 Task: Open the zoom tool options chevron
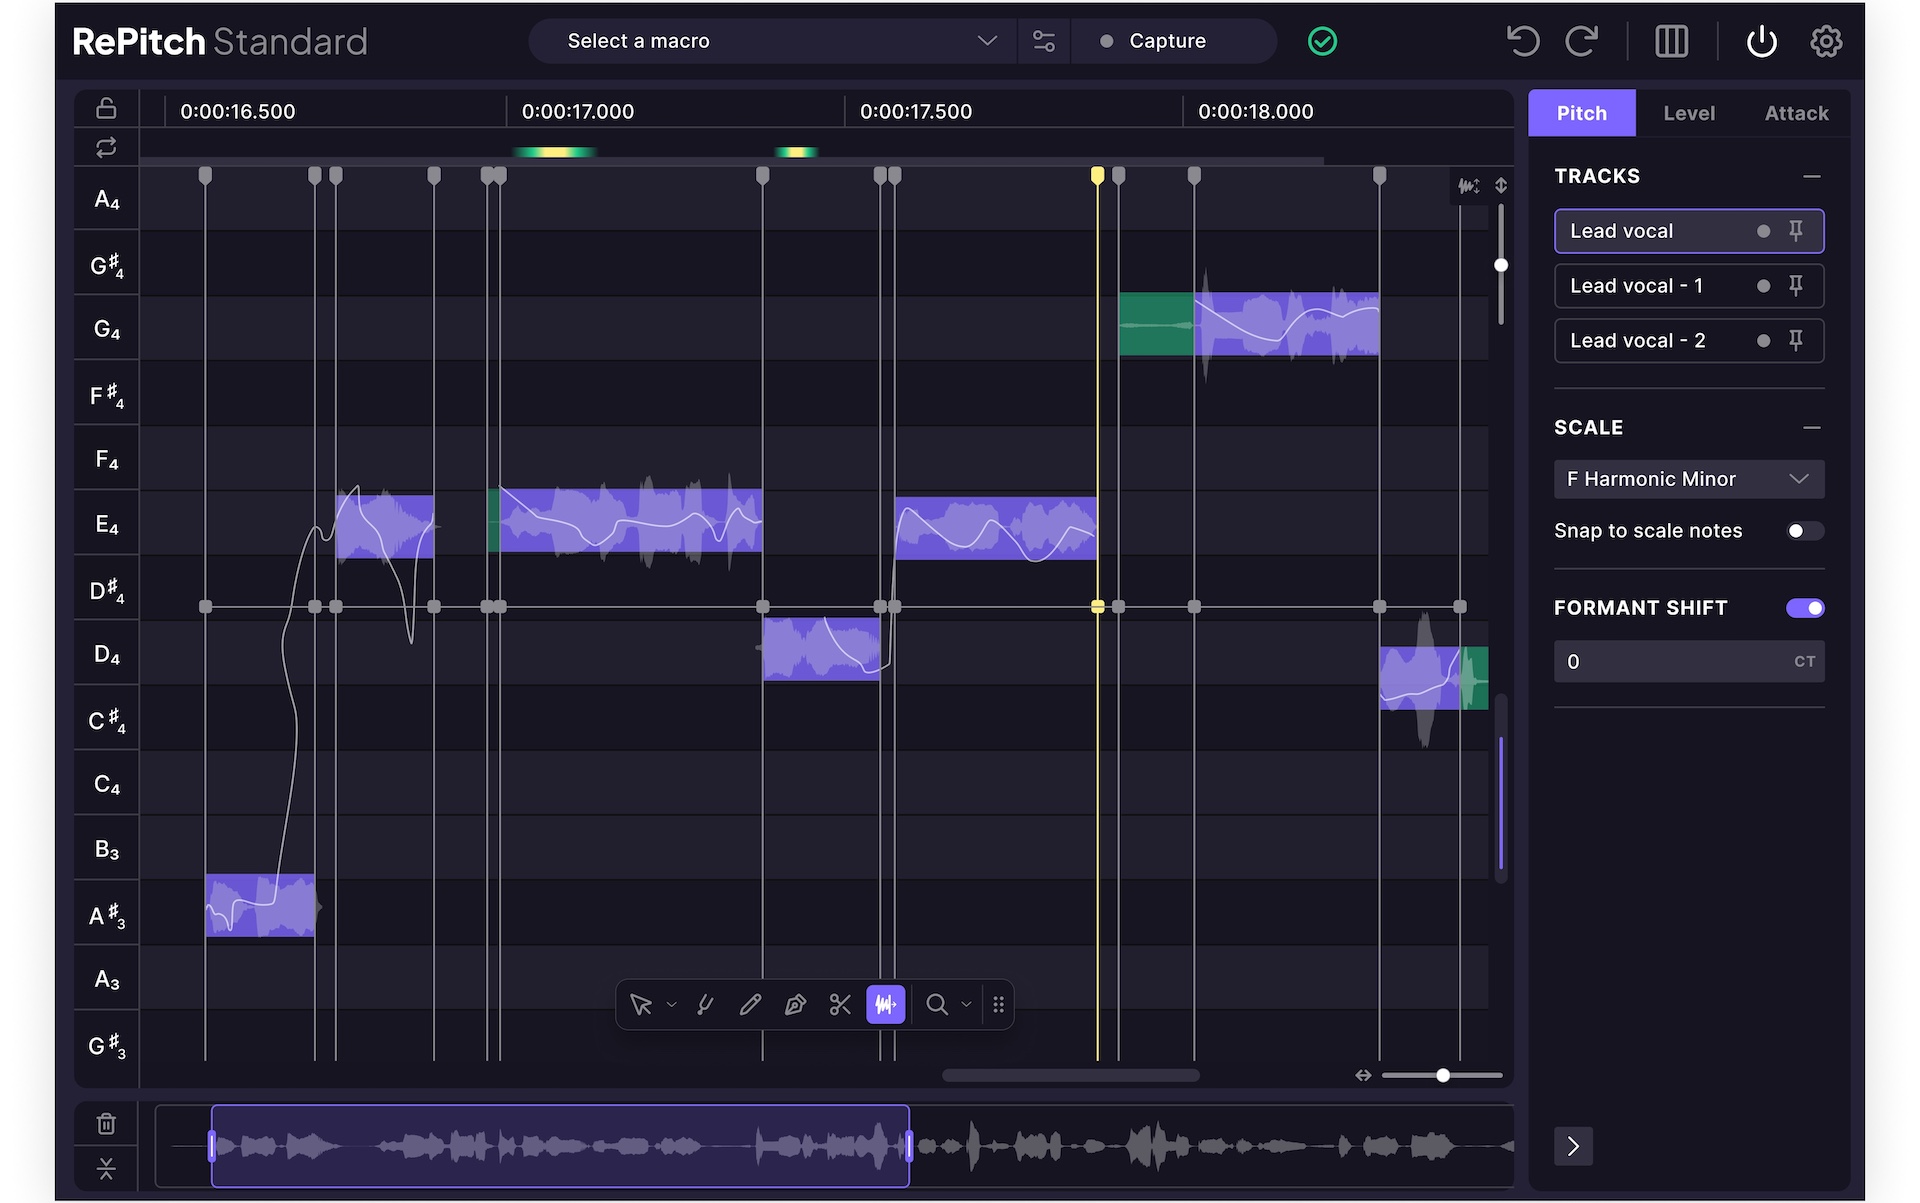[x=965, y=1004]
